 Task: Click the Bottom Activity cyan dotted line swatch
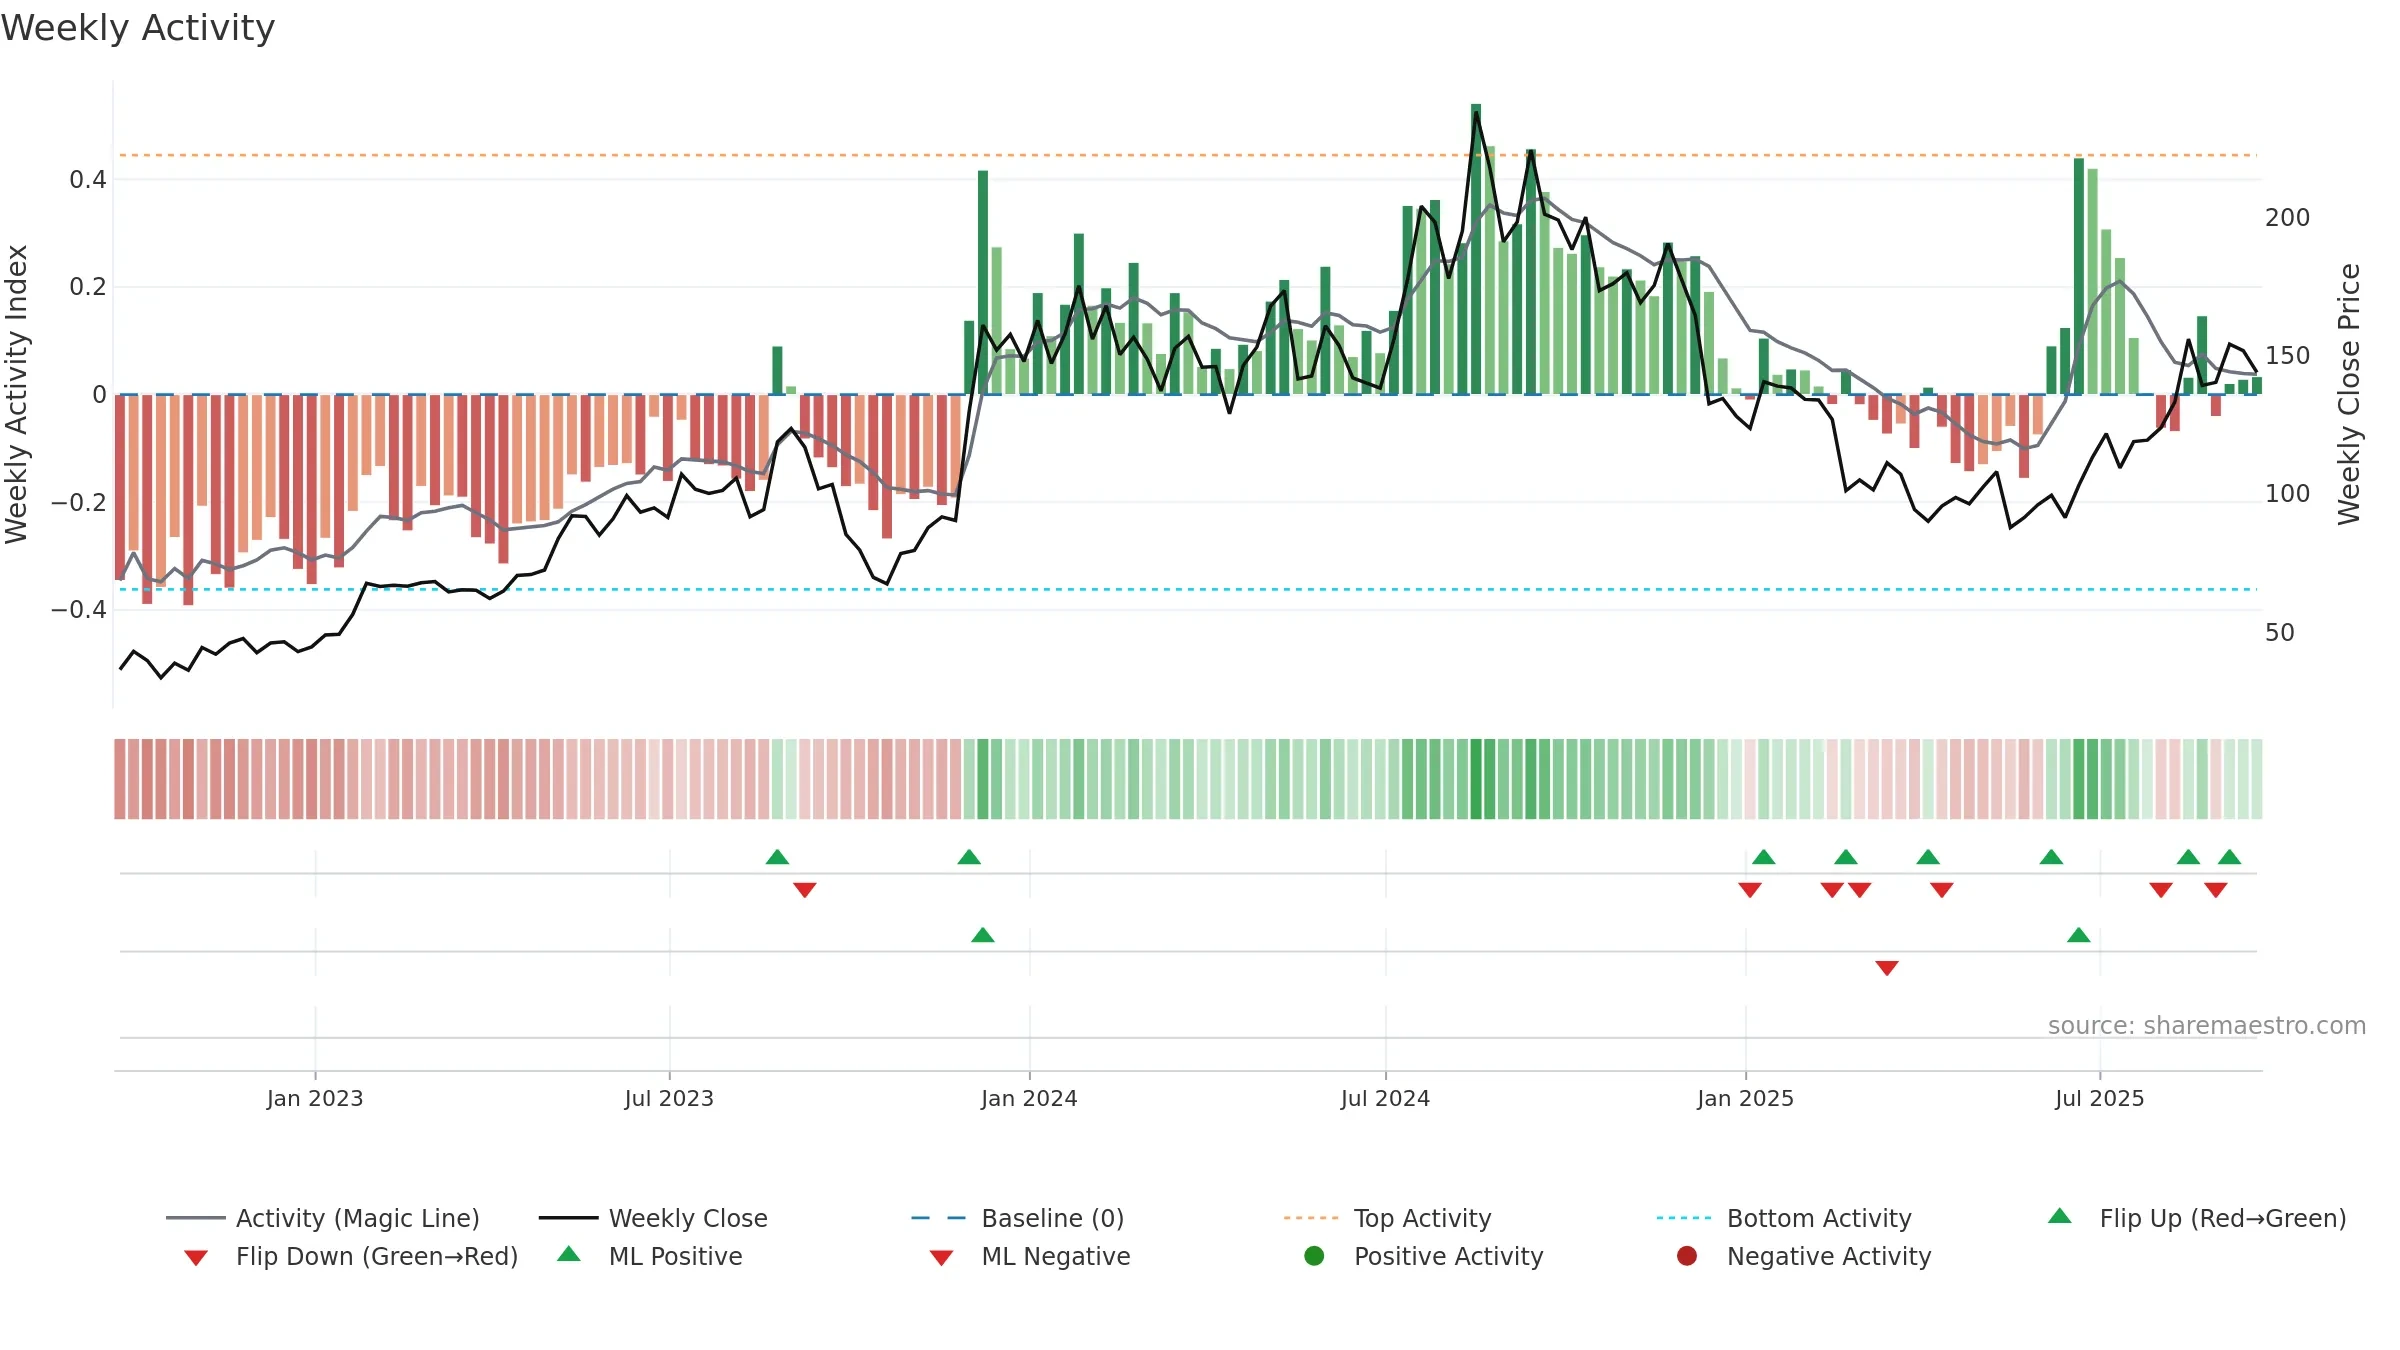[1684, 1218]
